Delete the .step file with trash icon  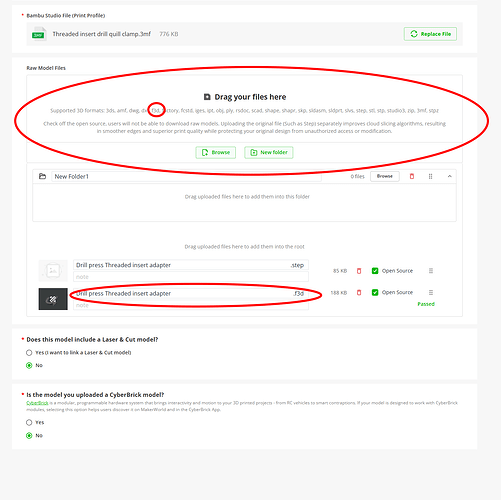[359, 271]
